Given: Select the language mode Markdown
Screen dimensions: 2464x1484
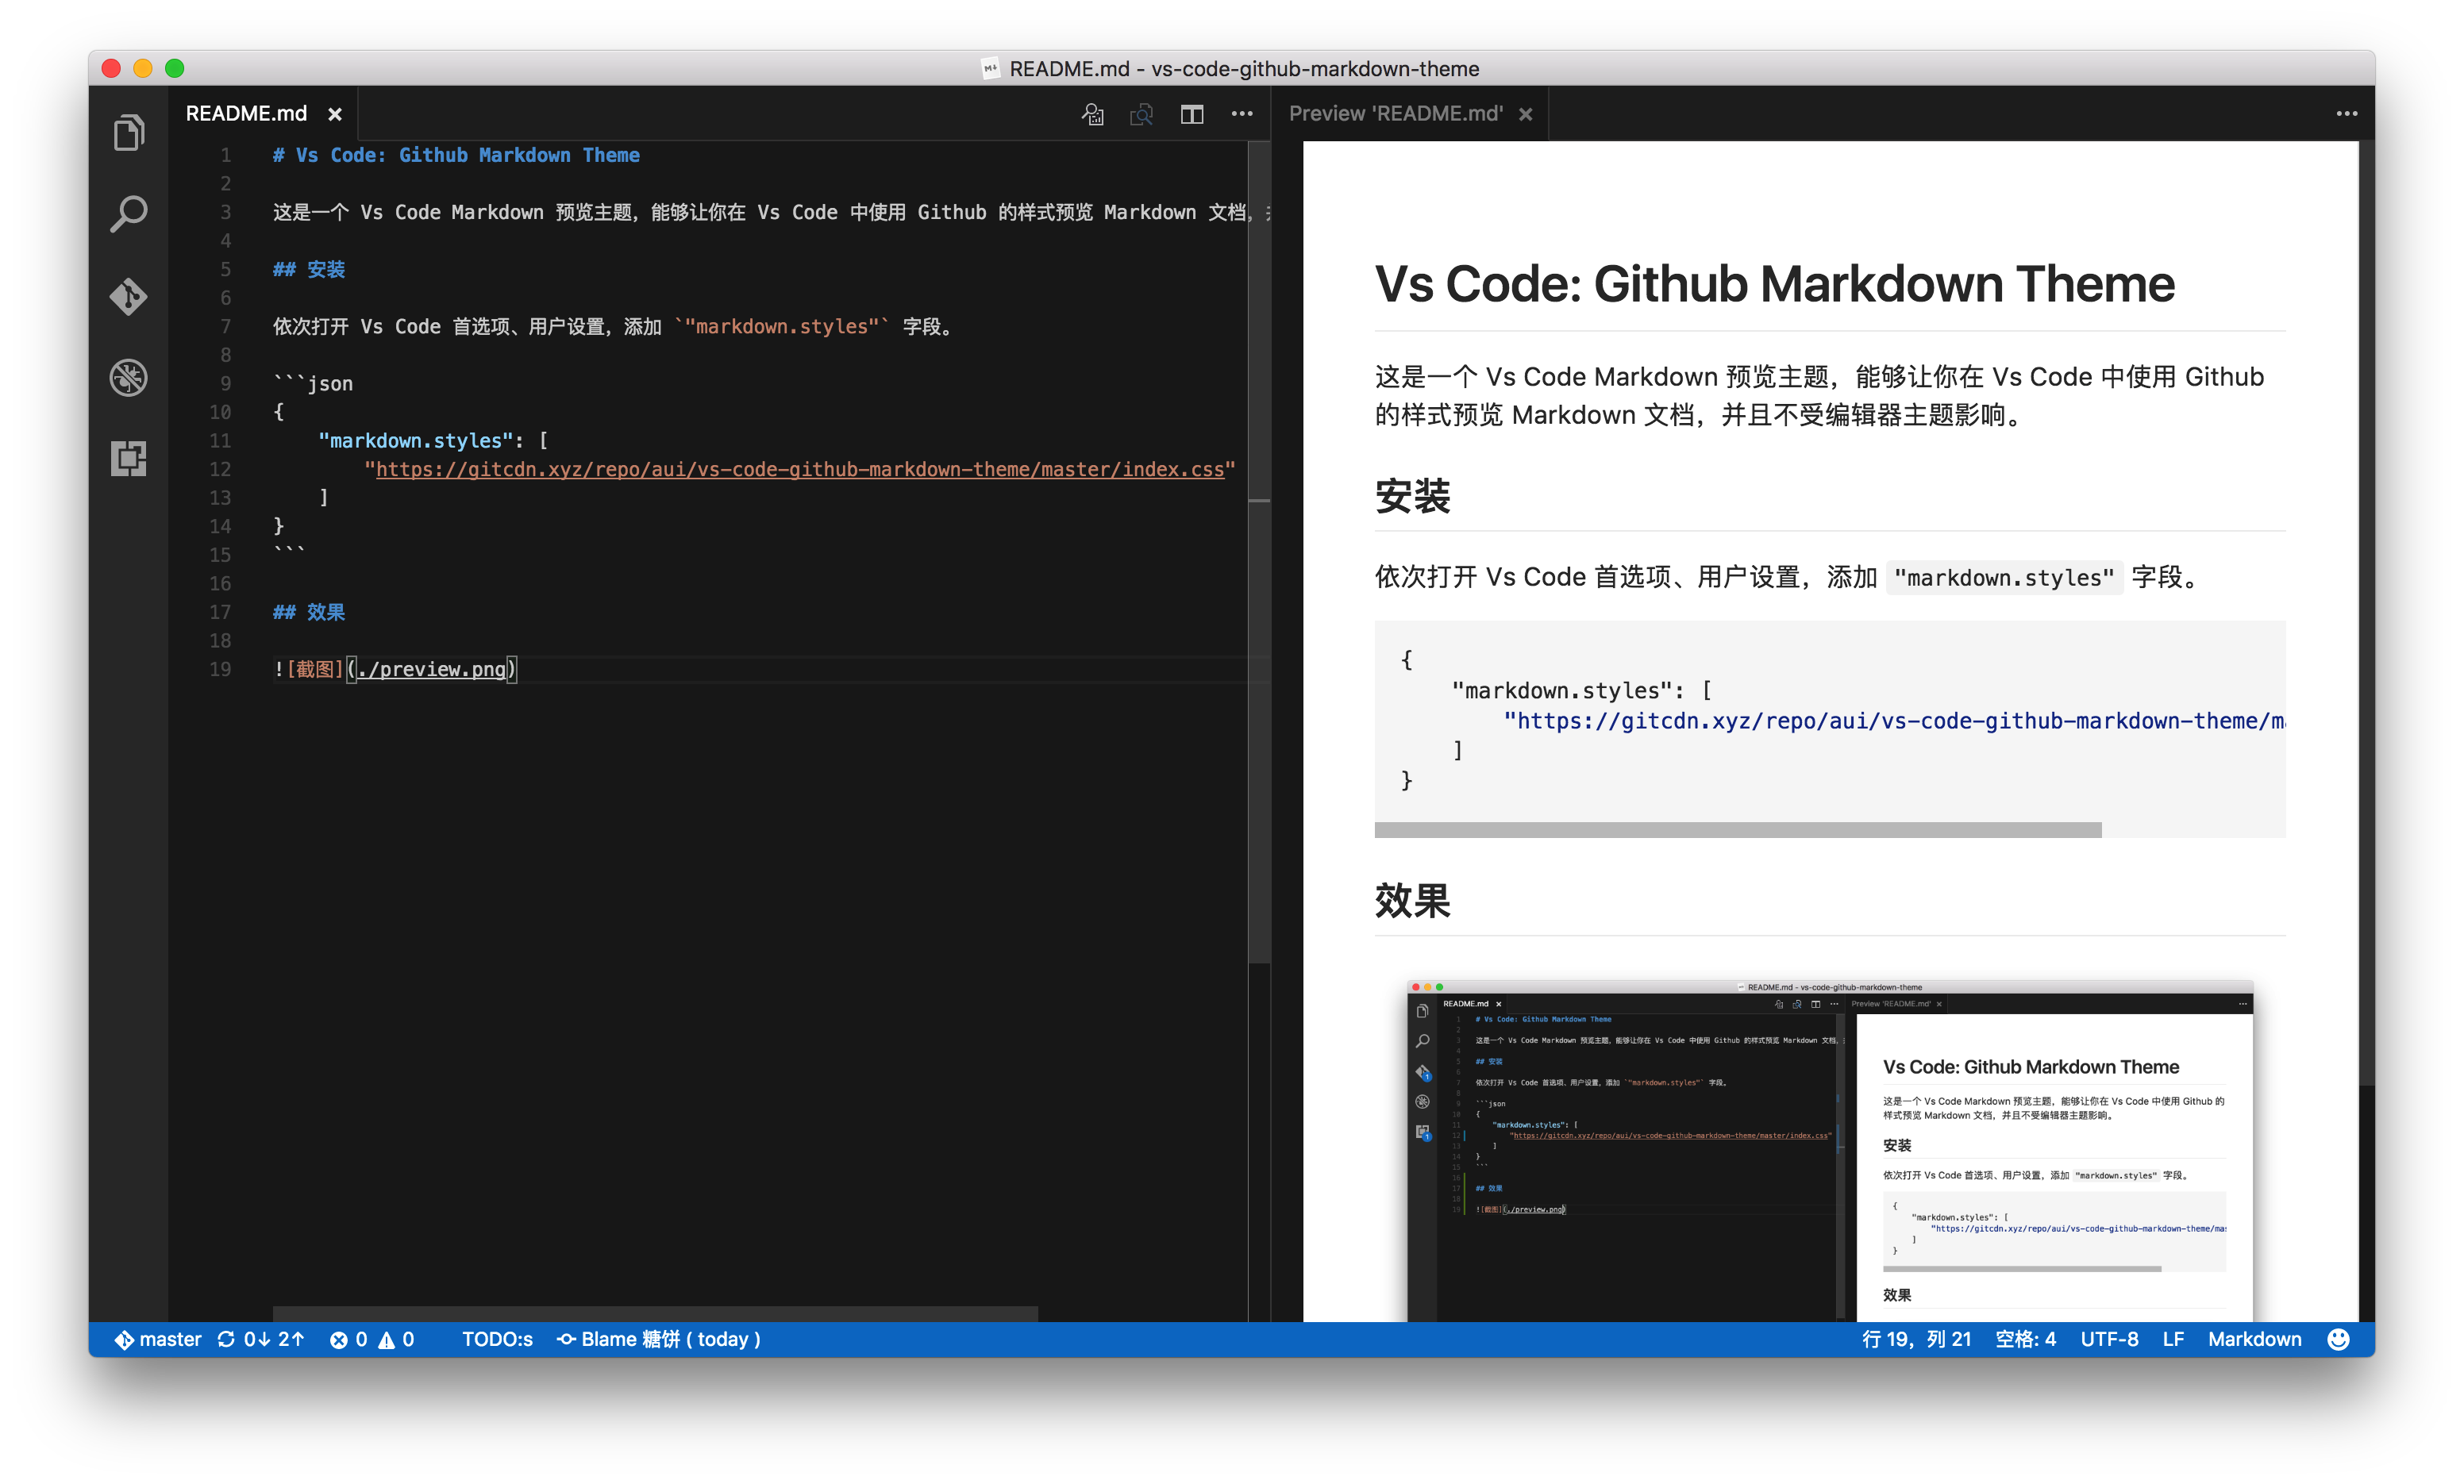Looking at the screenshot, I should [x=2255, y=1339].
